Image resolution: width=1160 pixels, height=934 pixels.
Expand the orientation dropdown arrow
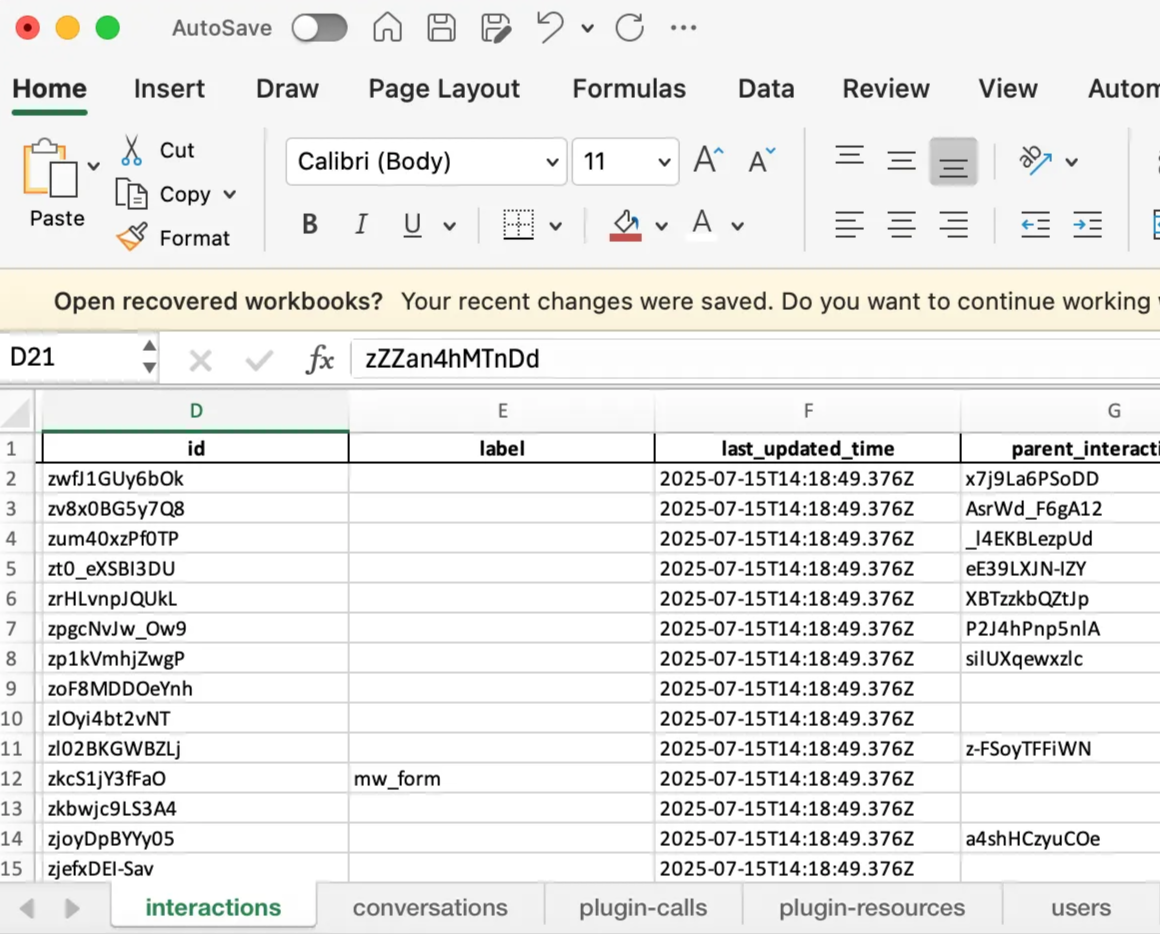pos(1071,162)
